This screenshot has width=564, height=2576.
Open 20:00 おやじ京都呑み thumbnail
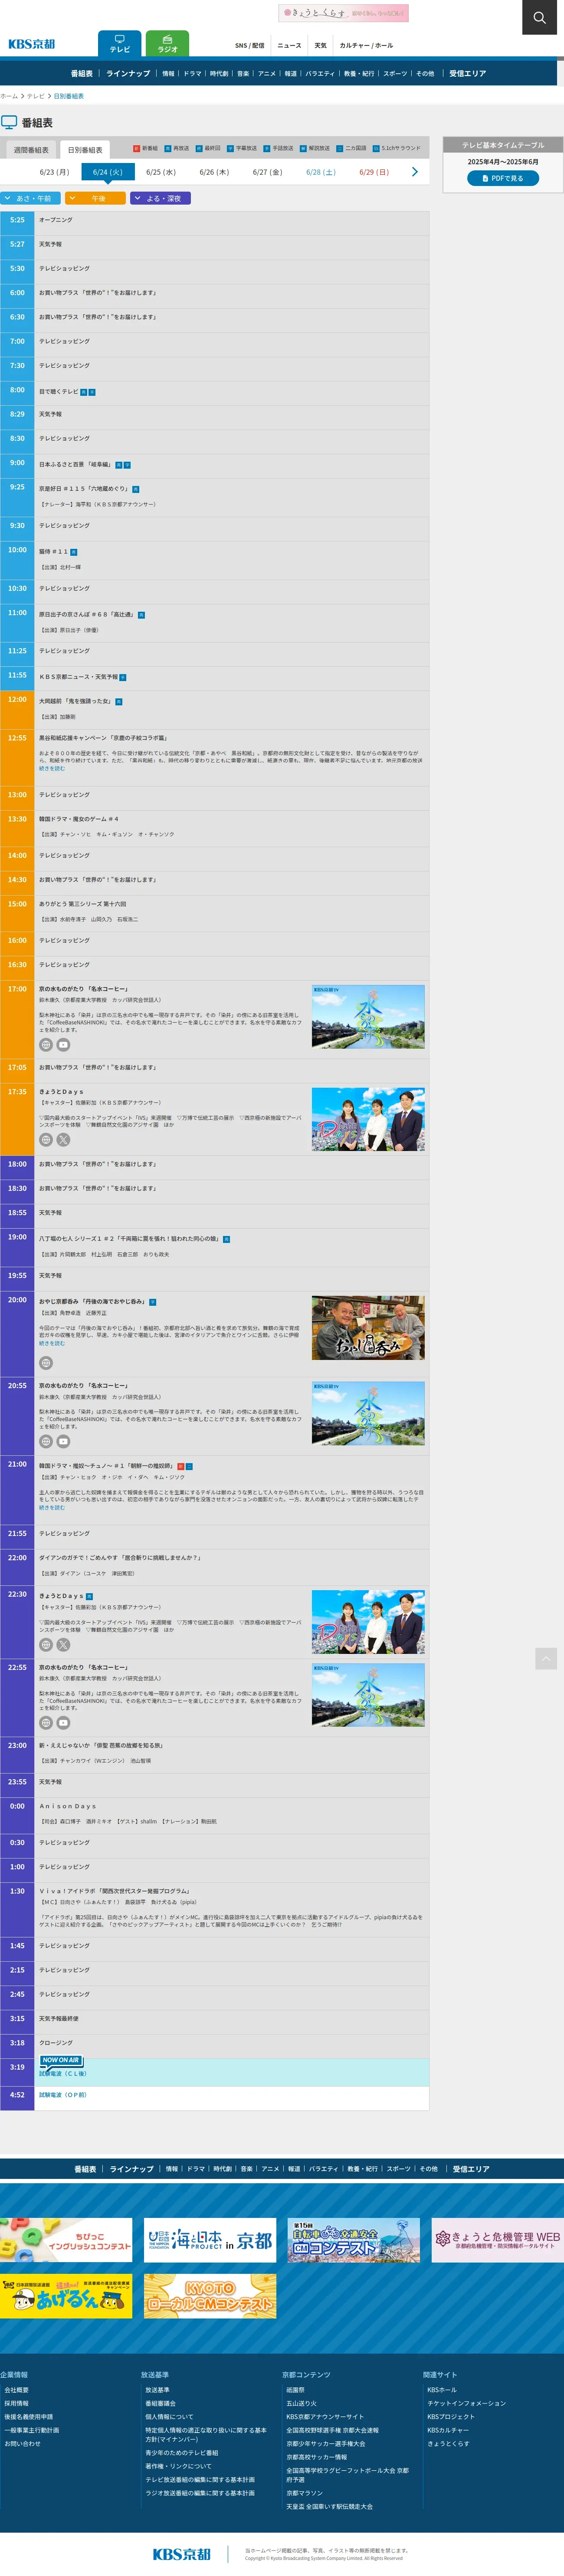pos(368,1328)
